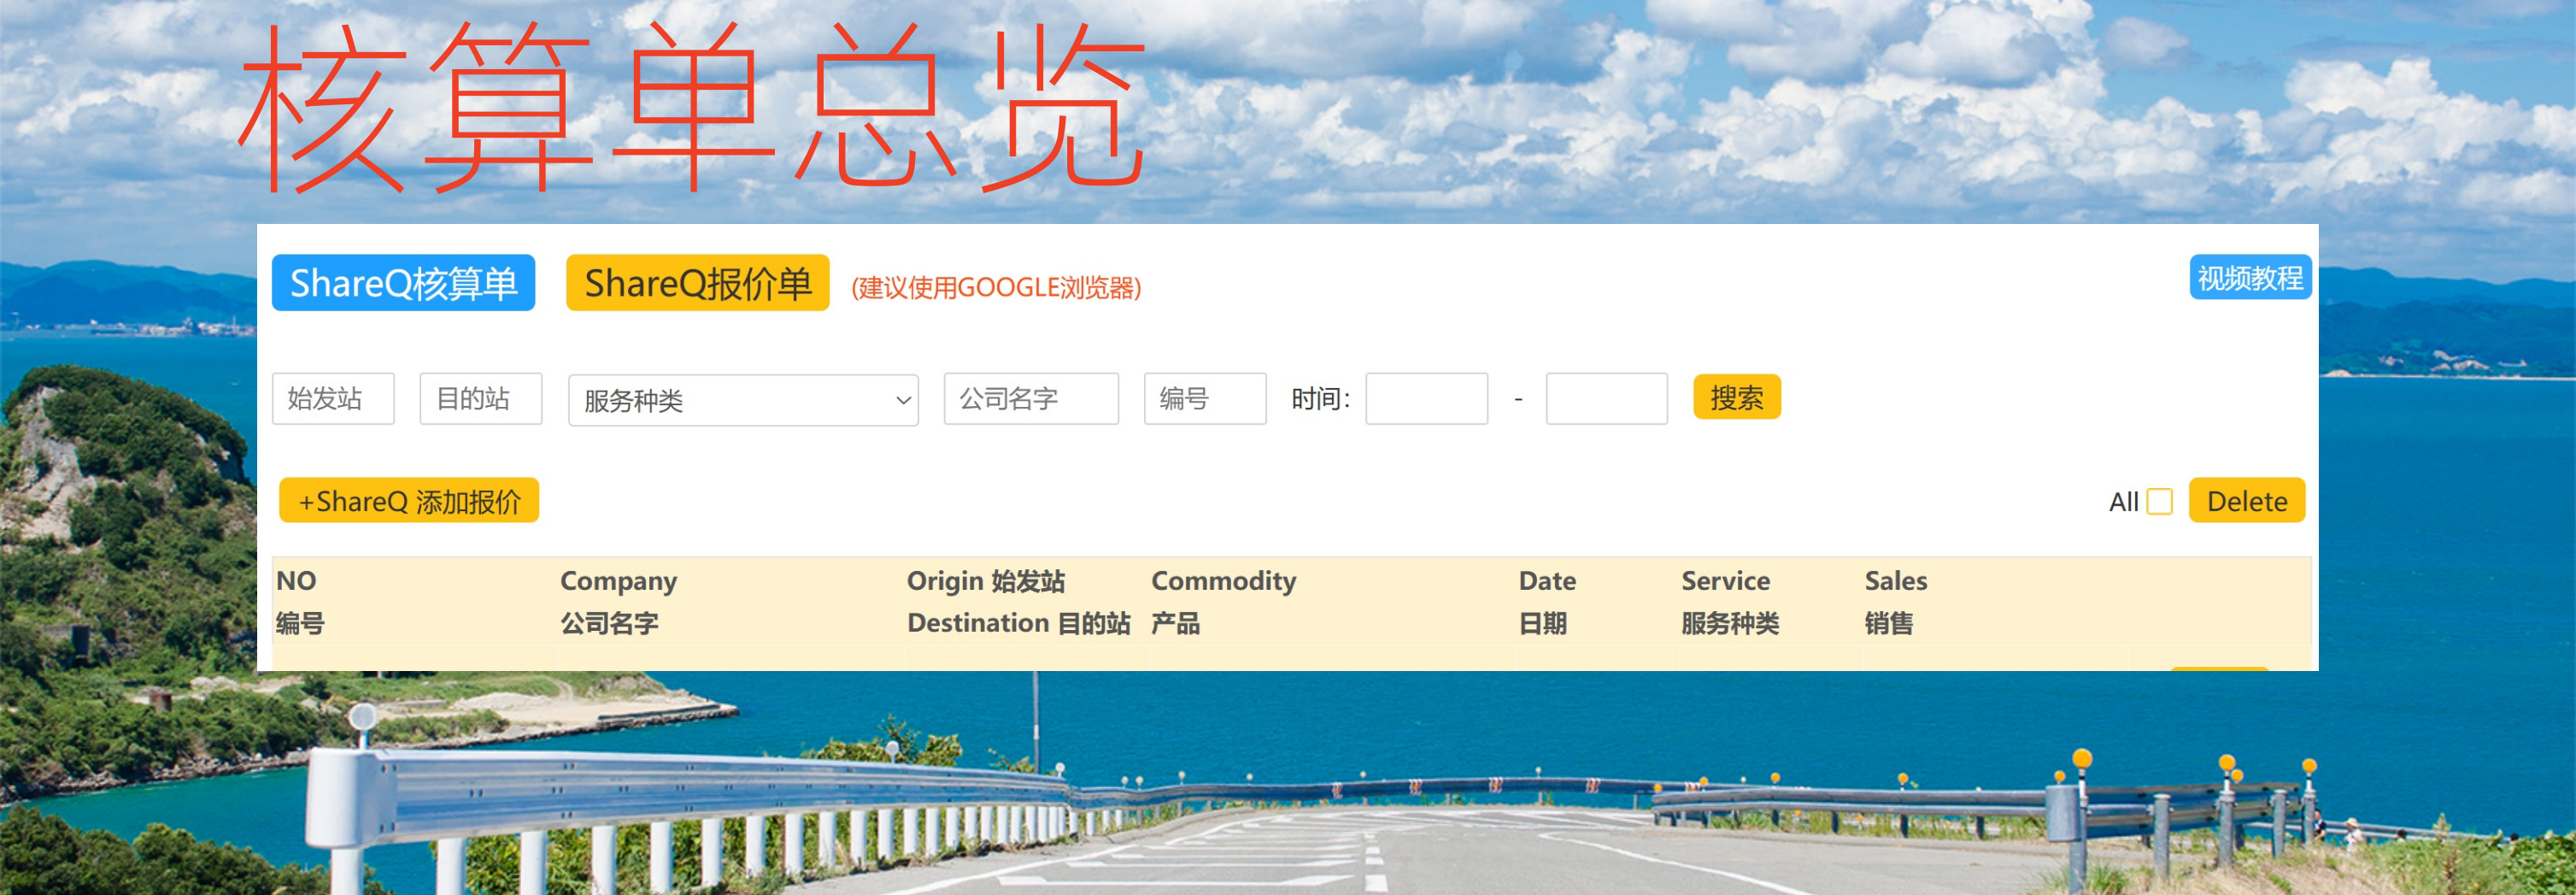Add a quote with +ShareQ 添加报价
The width and height of the screenshot is (2576, 895).
click(409, 500)
